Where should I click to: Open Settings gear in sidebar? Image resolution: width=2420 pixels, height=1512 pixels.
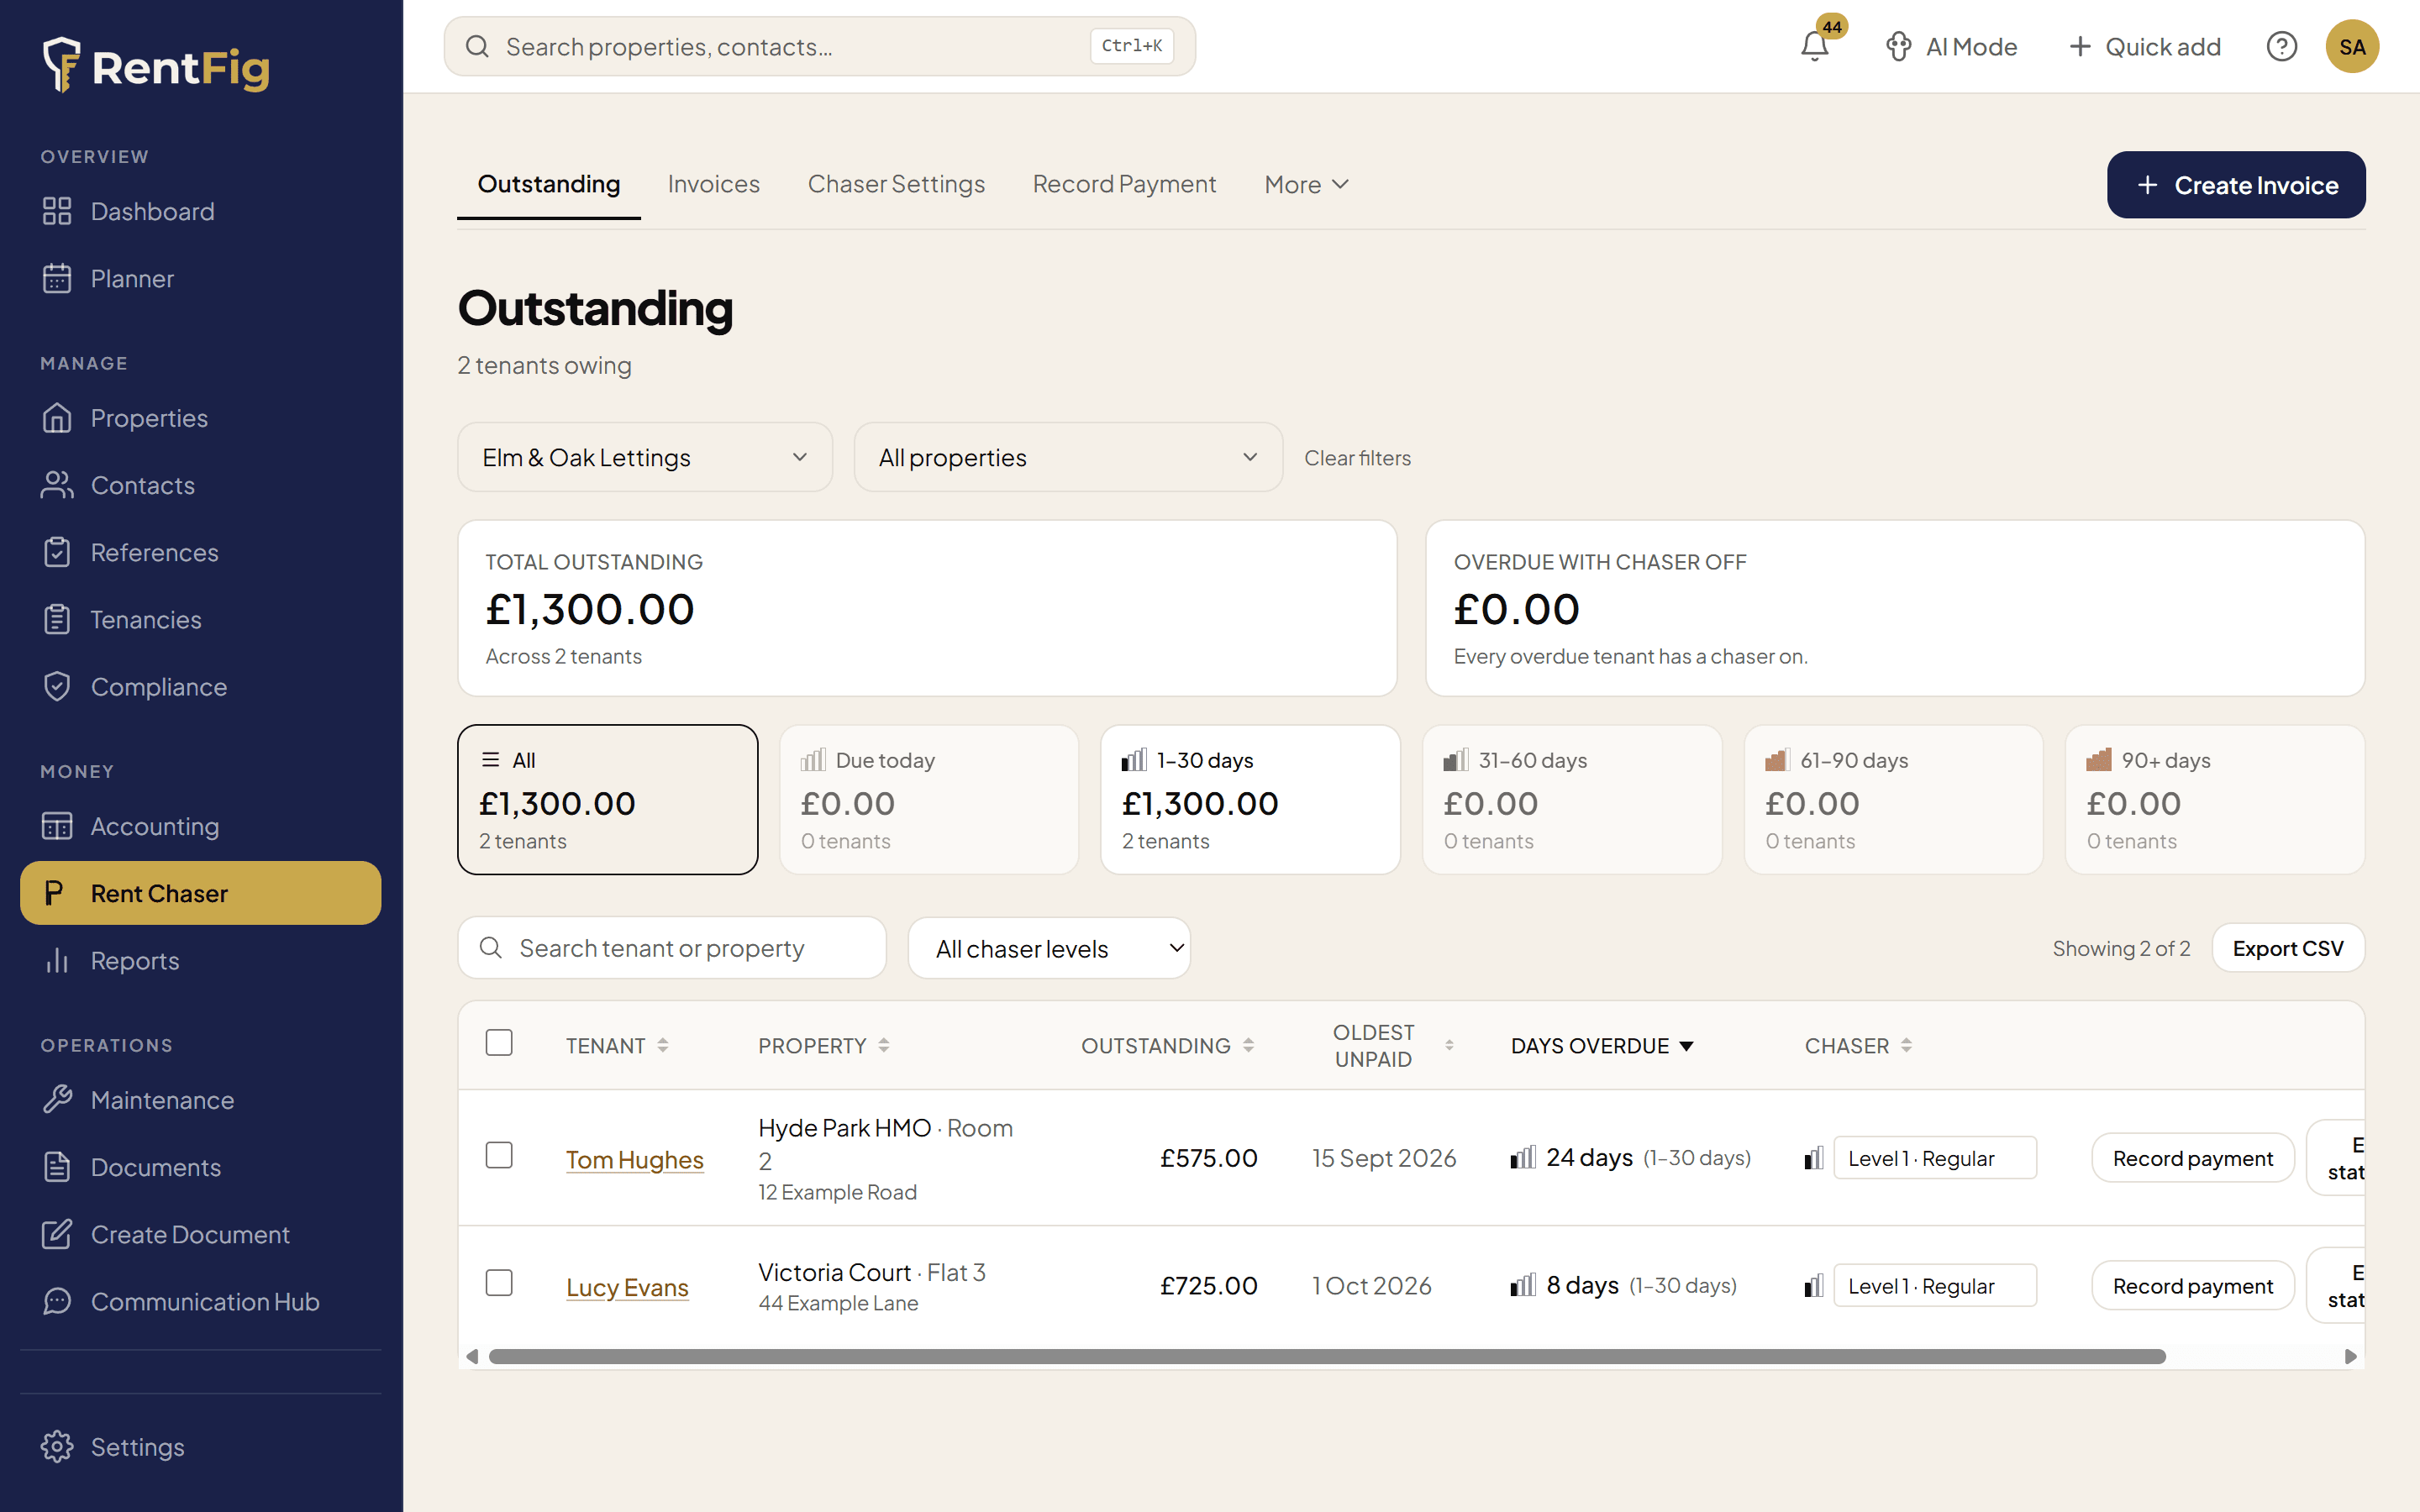200,1447
